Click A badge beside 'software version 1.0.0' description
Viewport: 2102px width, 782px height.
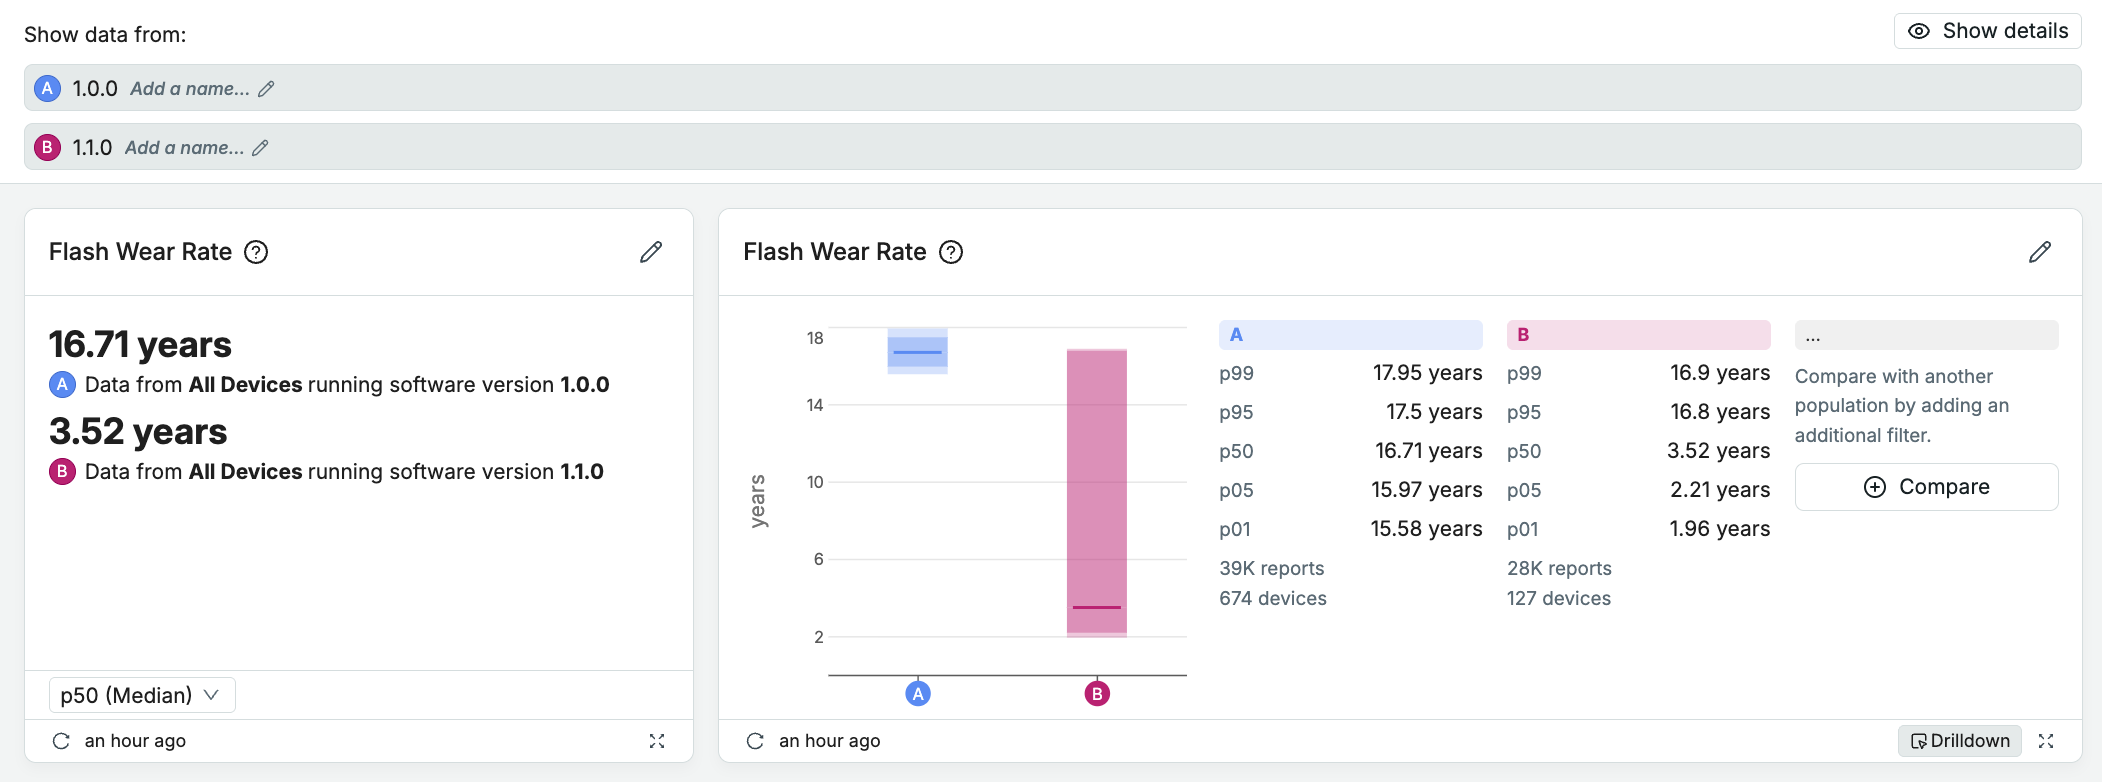point(62,384)
